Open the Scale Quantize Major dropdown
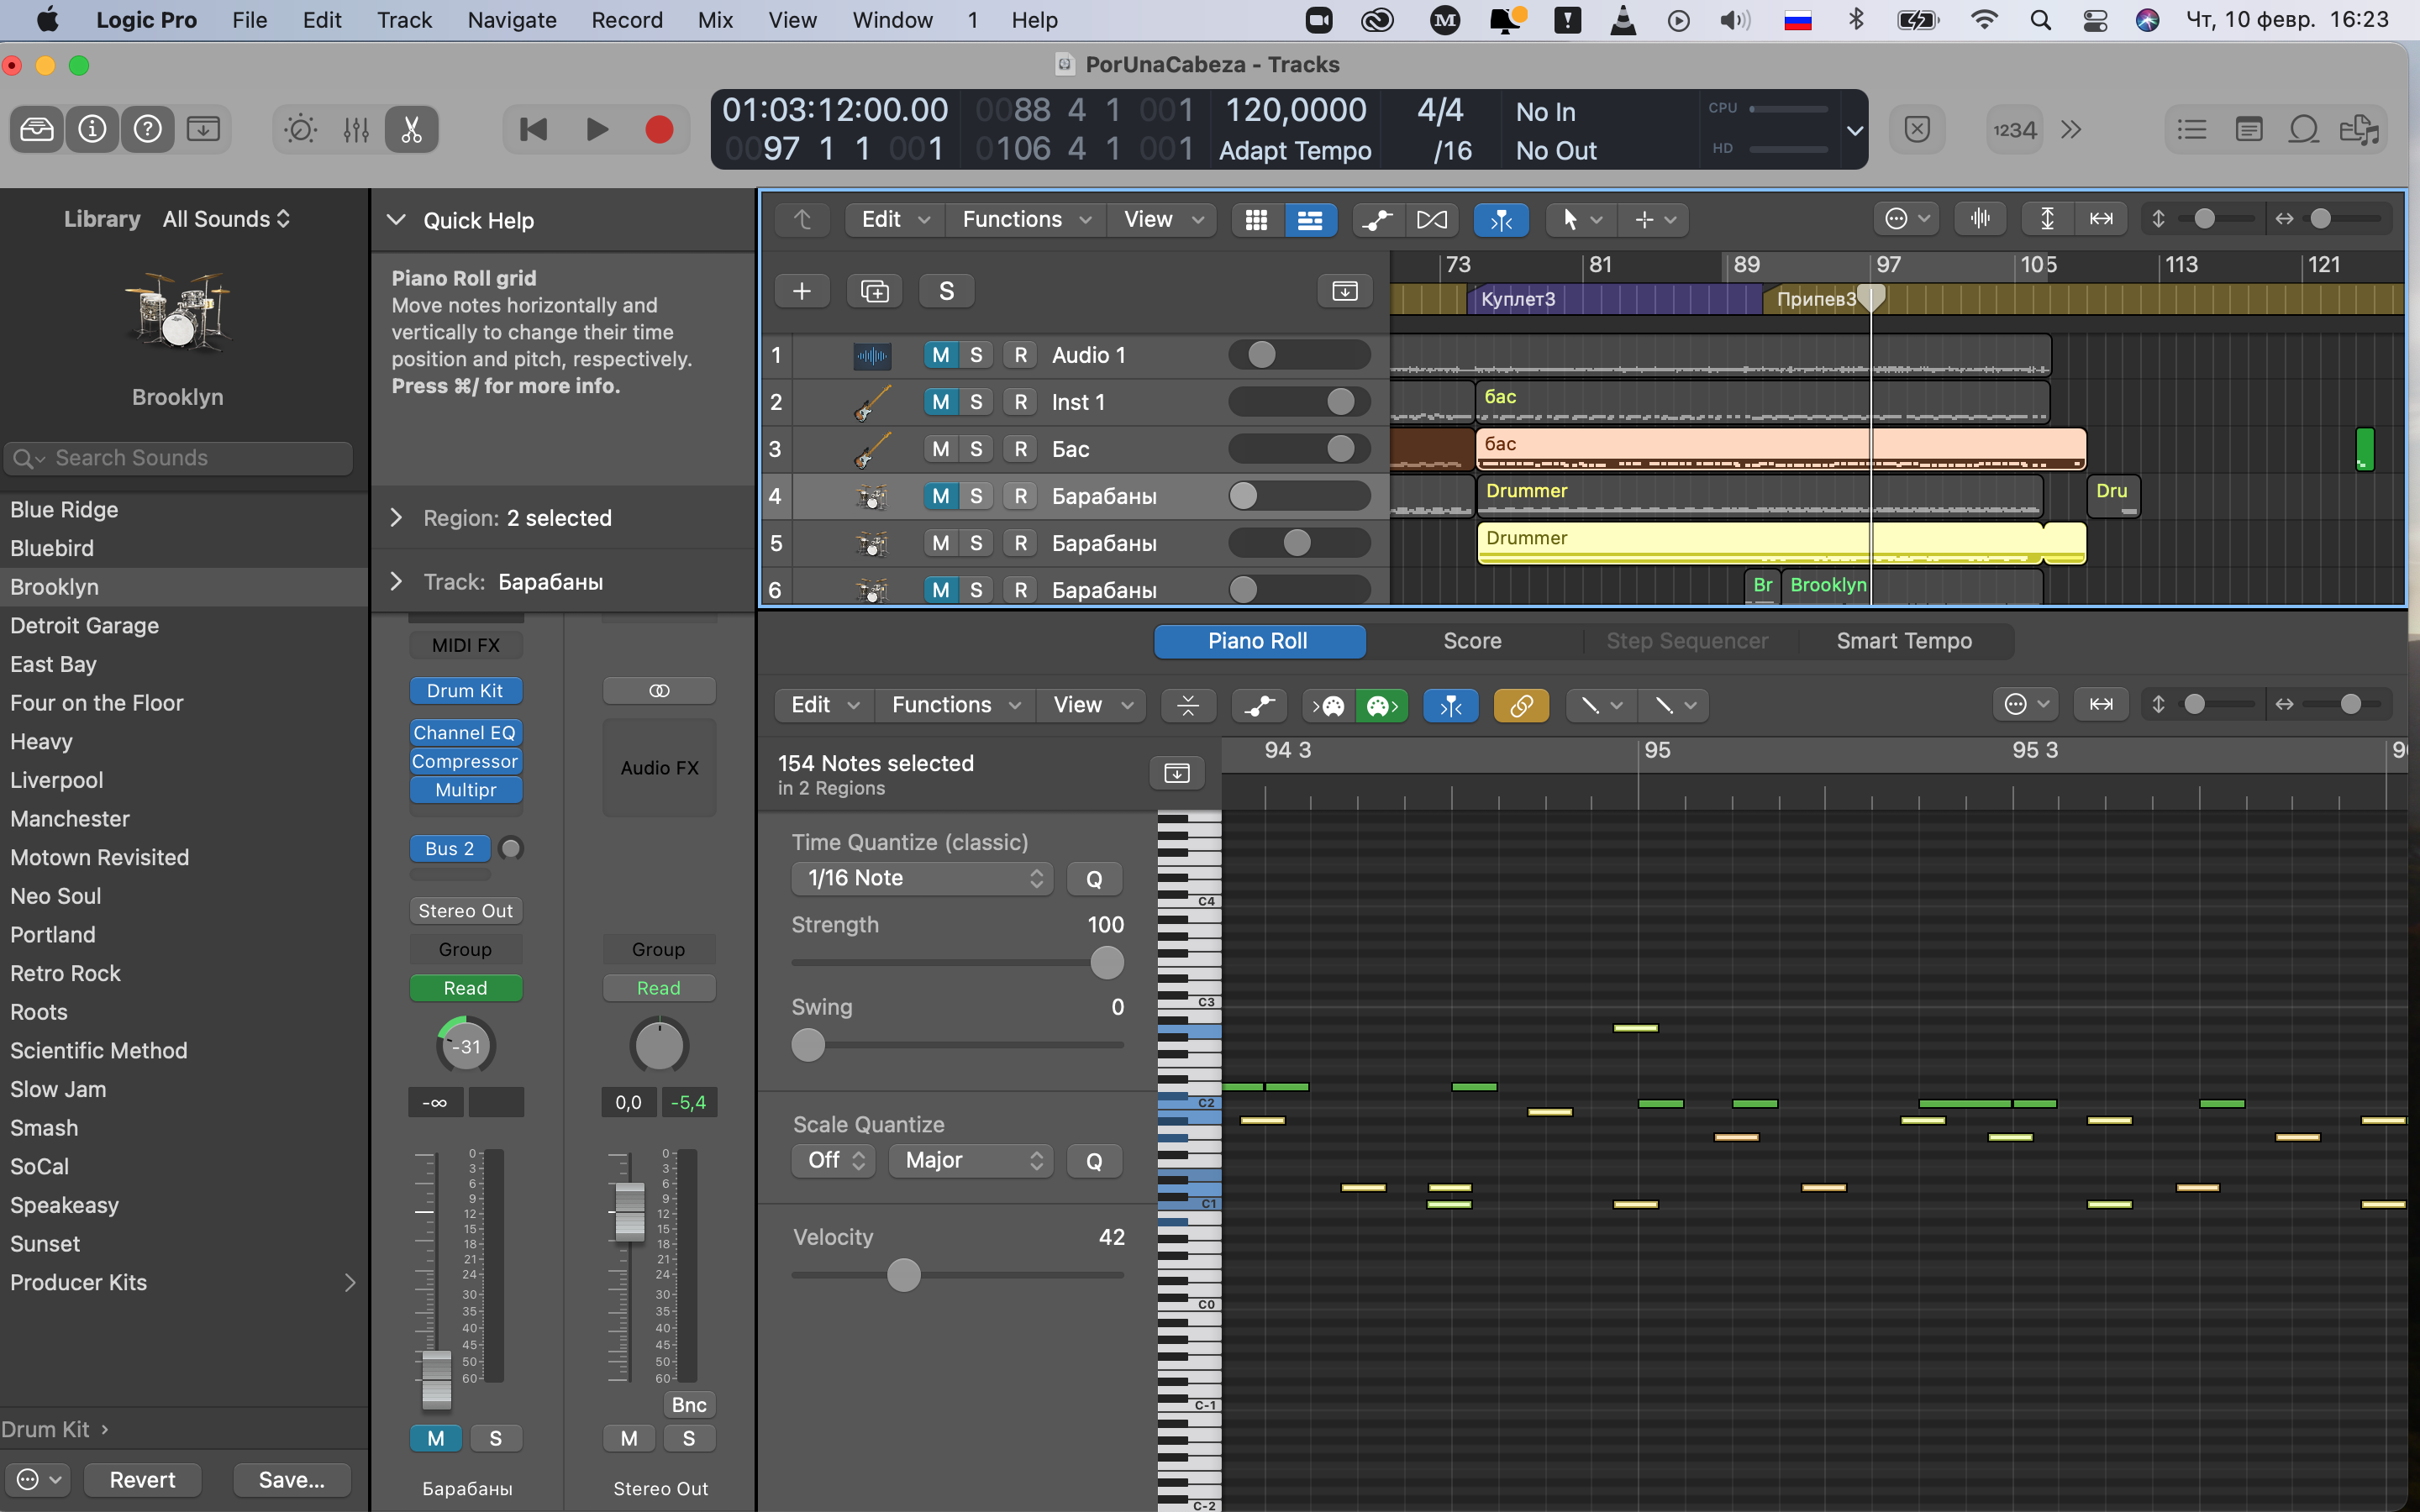The width and height of the screenshot is (2420, 1512). point(970,1160)
